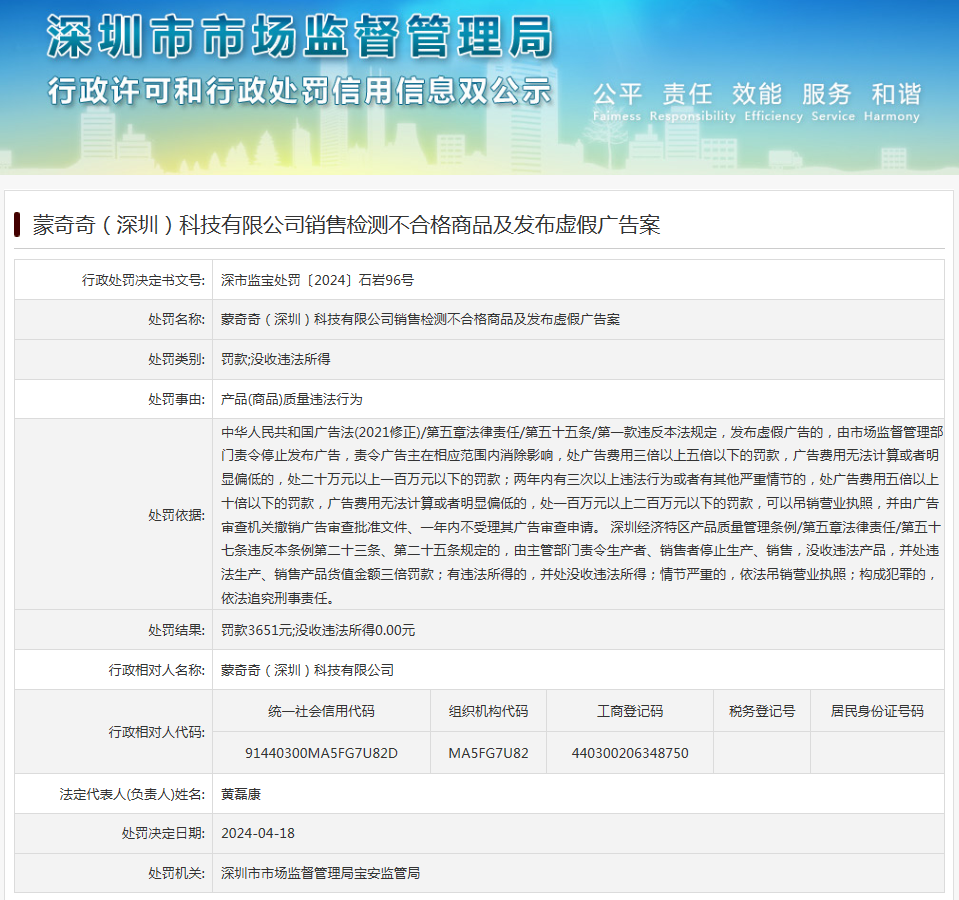Click the 处罚类别 label

tap(177, 359)
